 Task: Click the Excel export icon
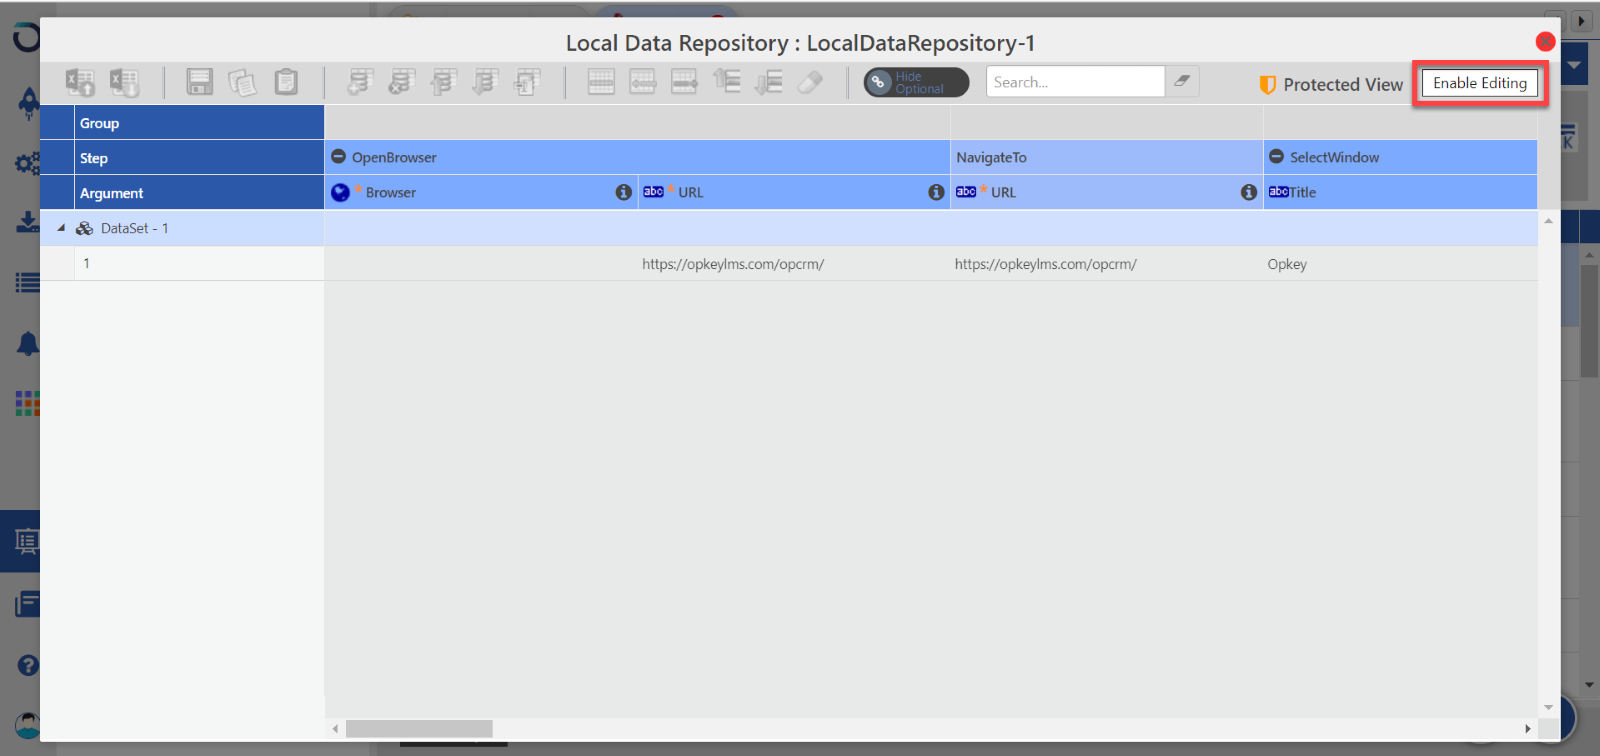124,82
